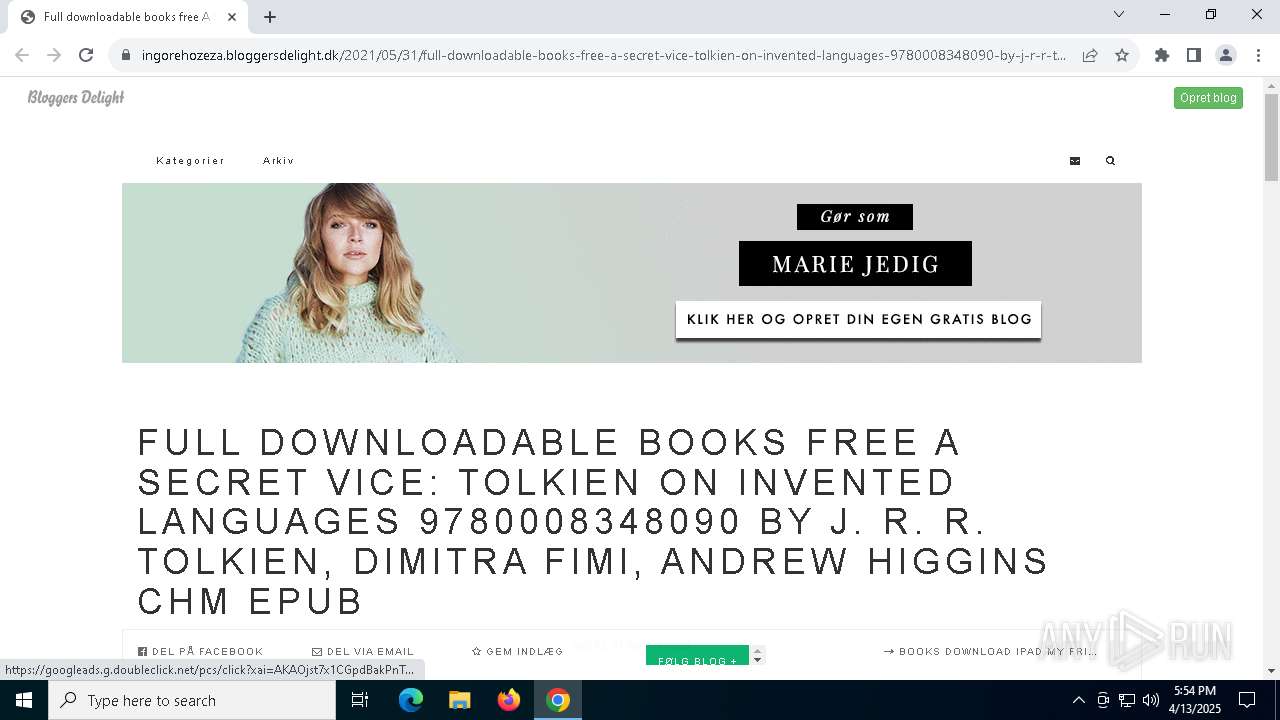1280x720 pixels.
Task: Click the envelope contact icon
Action: click(1075, 160)
